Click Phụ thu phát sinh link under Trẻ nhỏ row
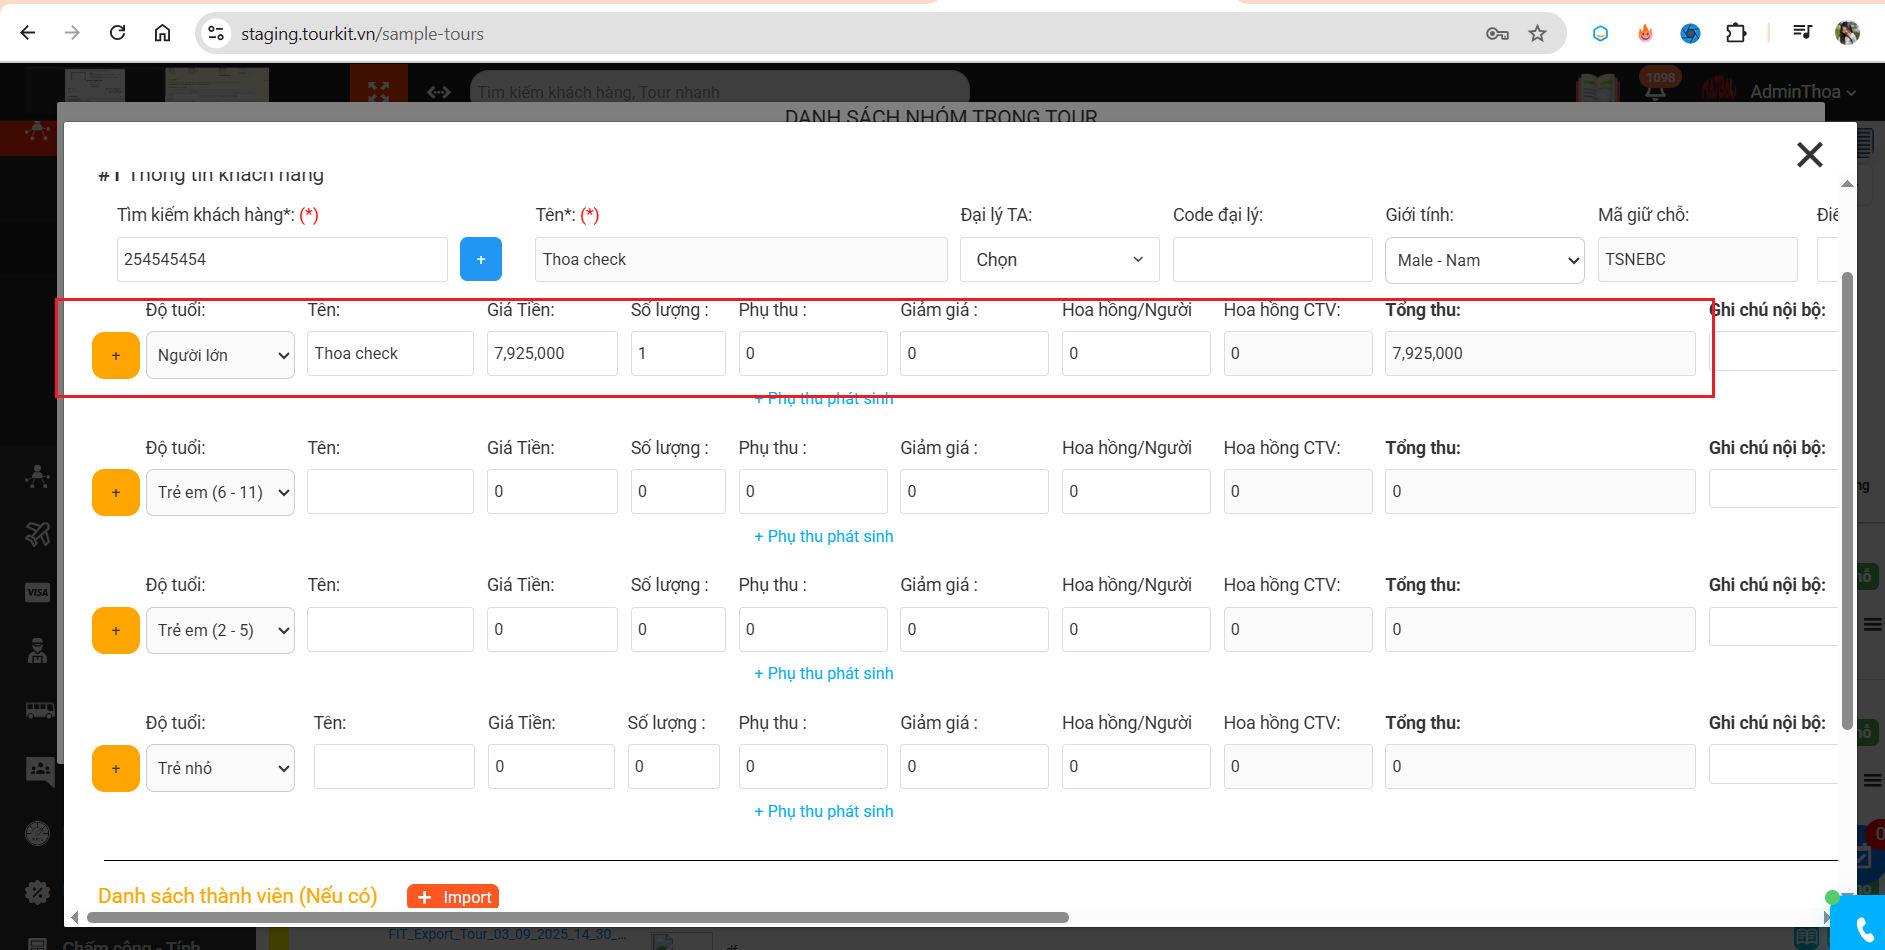Image resolution: width=1885 pixels, height=950 pixels. click(x=823, y=811)
